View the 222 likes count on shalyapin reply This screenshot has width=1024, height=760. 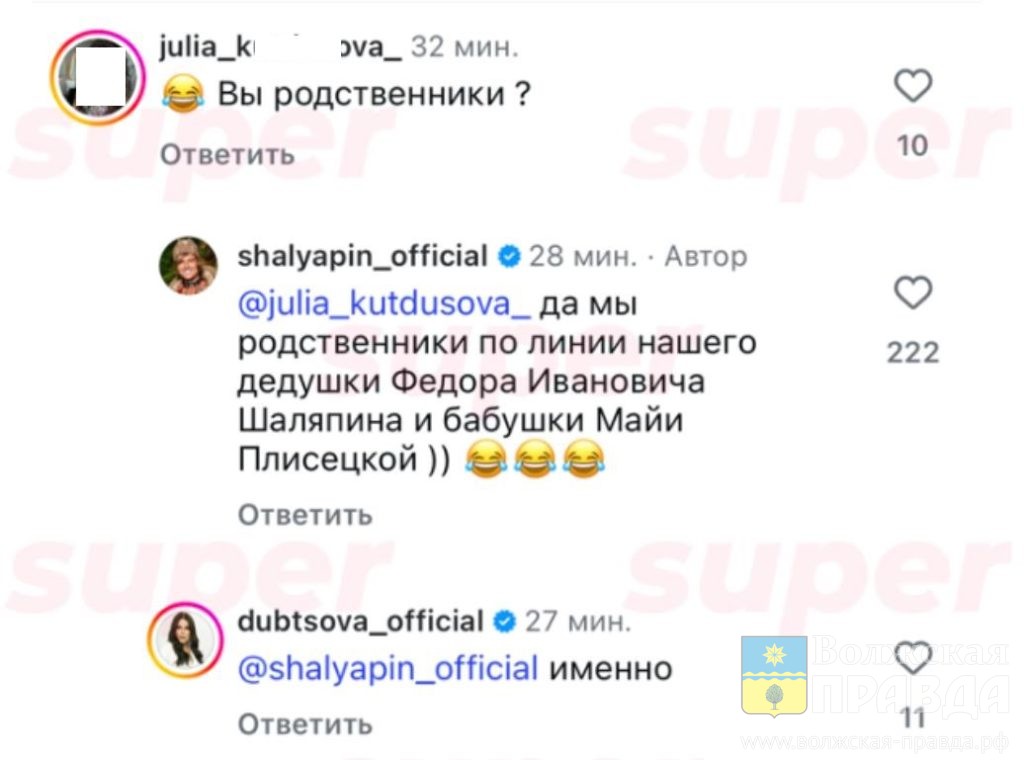coord(912,353)
